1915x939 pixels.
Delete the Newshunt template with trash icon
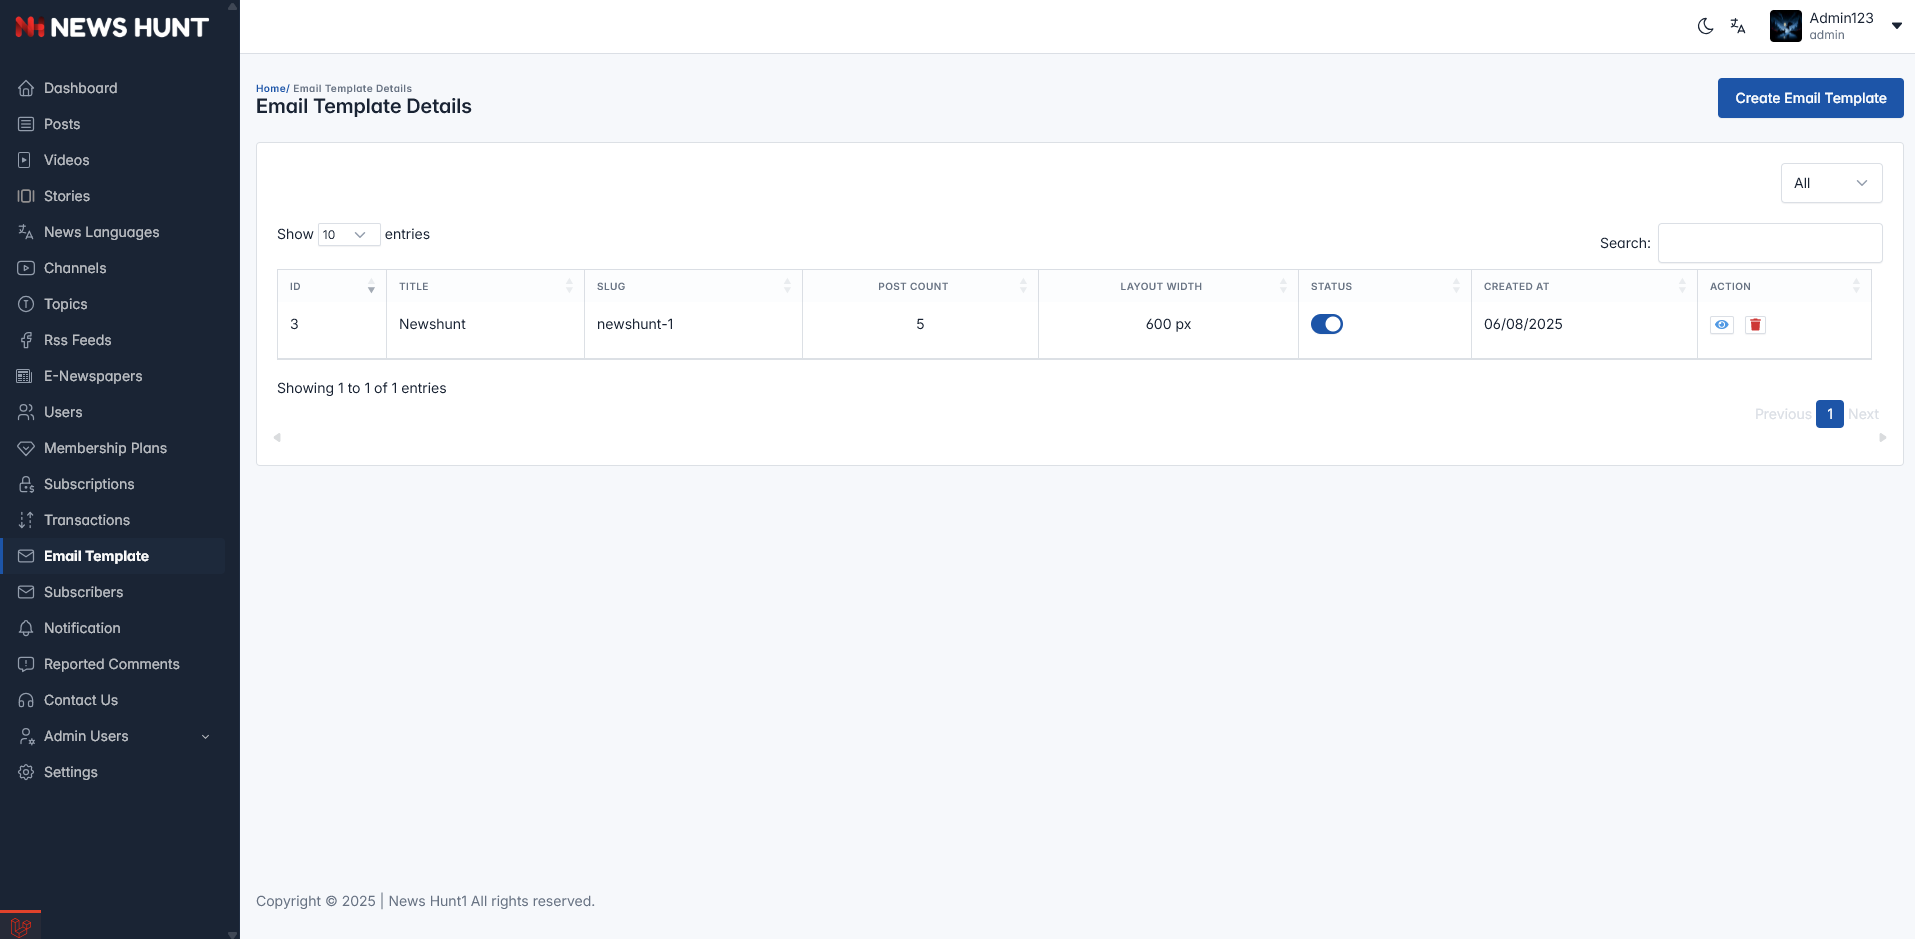point(1755,324)
